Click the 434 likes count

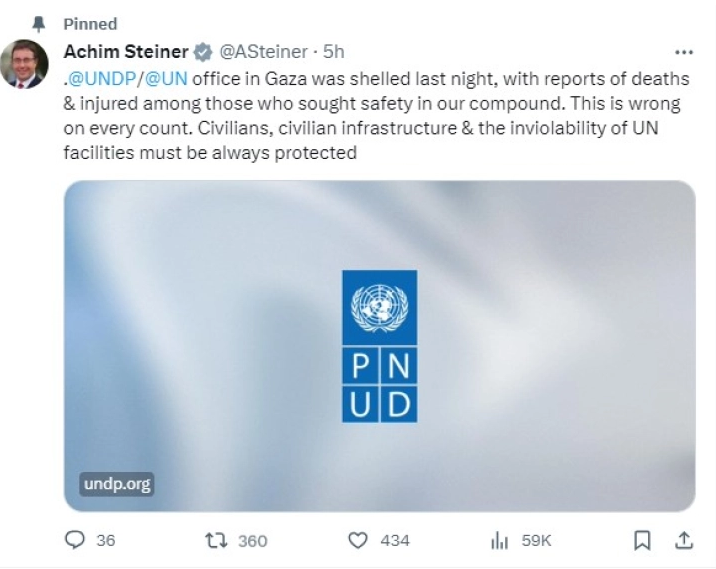(395, 540)
